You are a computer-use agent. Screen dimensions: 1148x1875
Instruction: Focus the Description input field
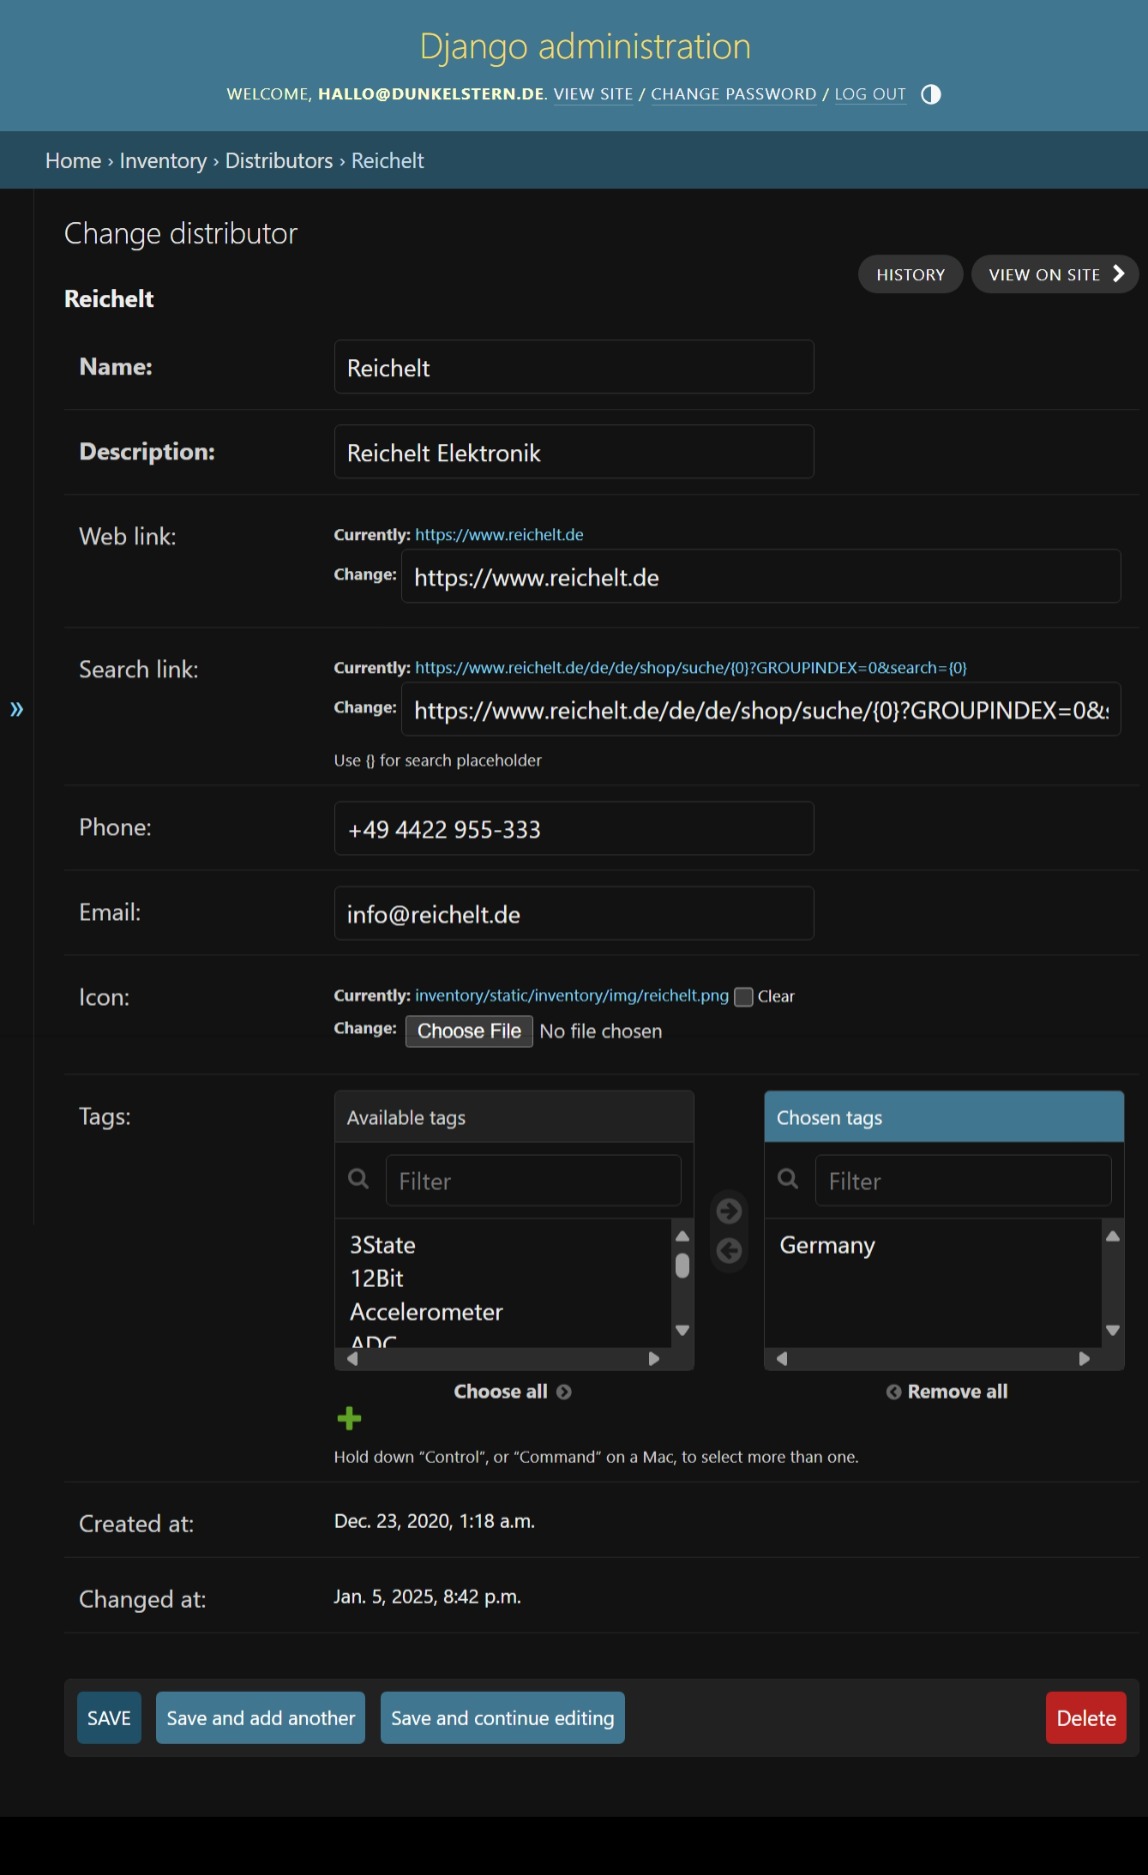pos(574,452)
